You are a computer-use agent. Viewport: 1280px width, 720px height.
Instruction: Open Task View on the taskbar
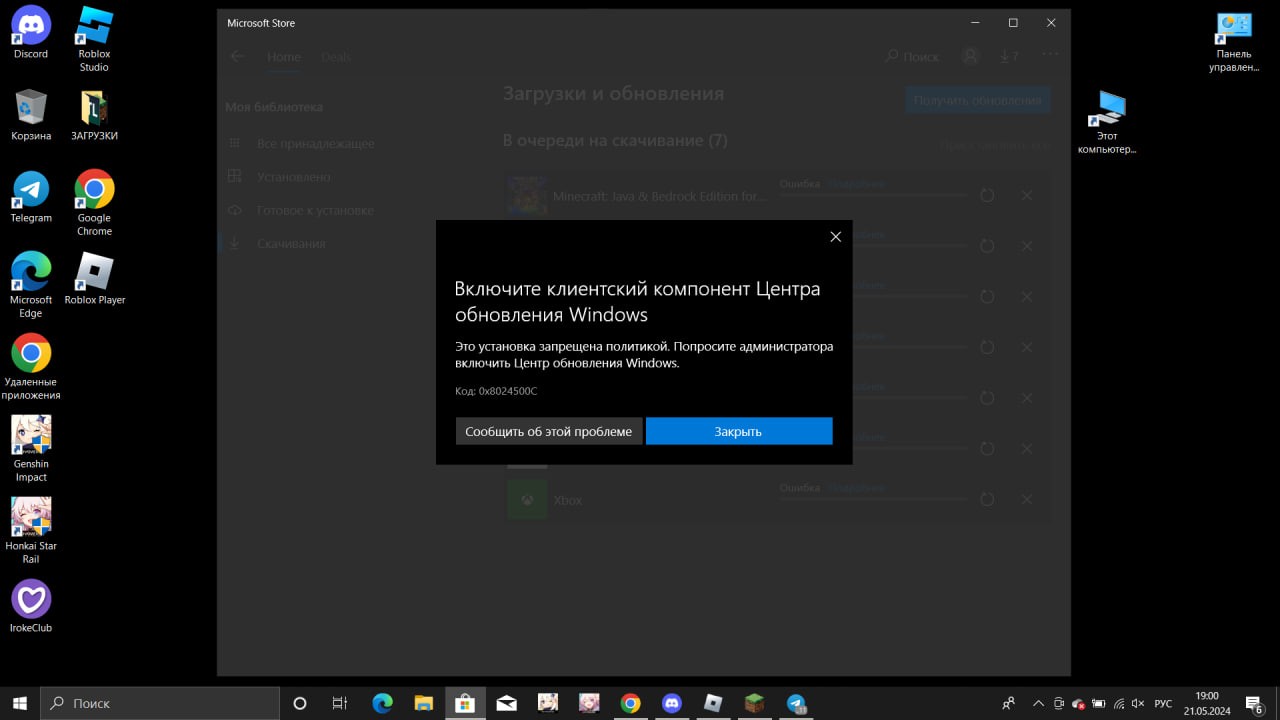[x=340, y=703]
